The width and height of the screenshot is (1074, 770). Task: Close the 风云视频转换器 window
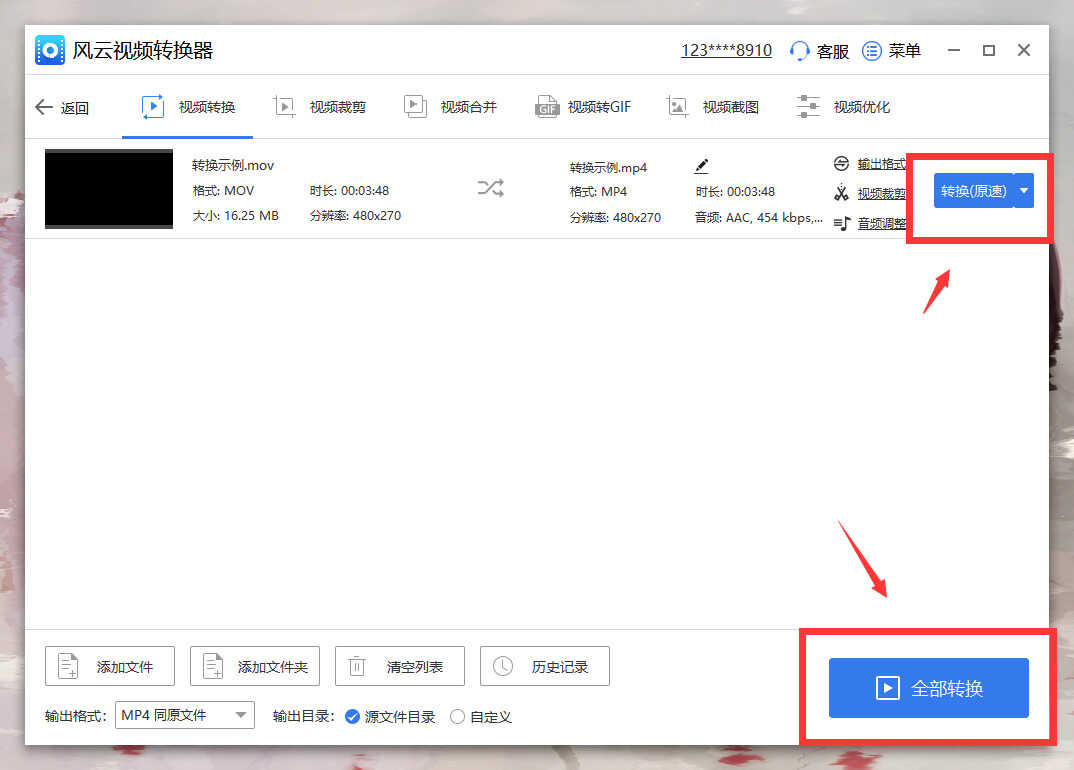click(1024, 50)
